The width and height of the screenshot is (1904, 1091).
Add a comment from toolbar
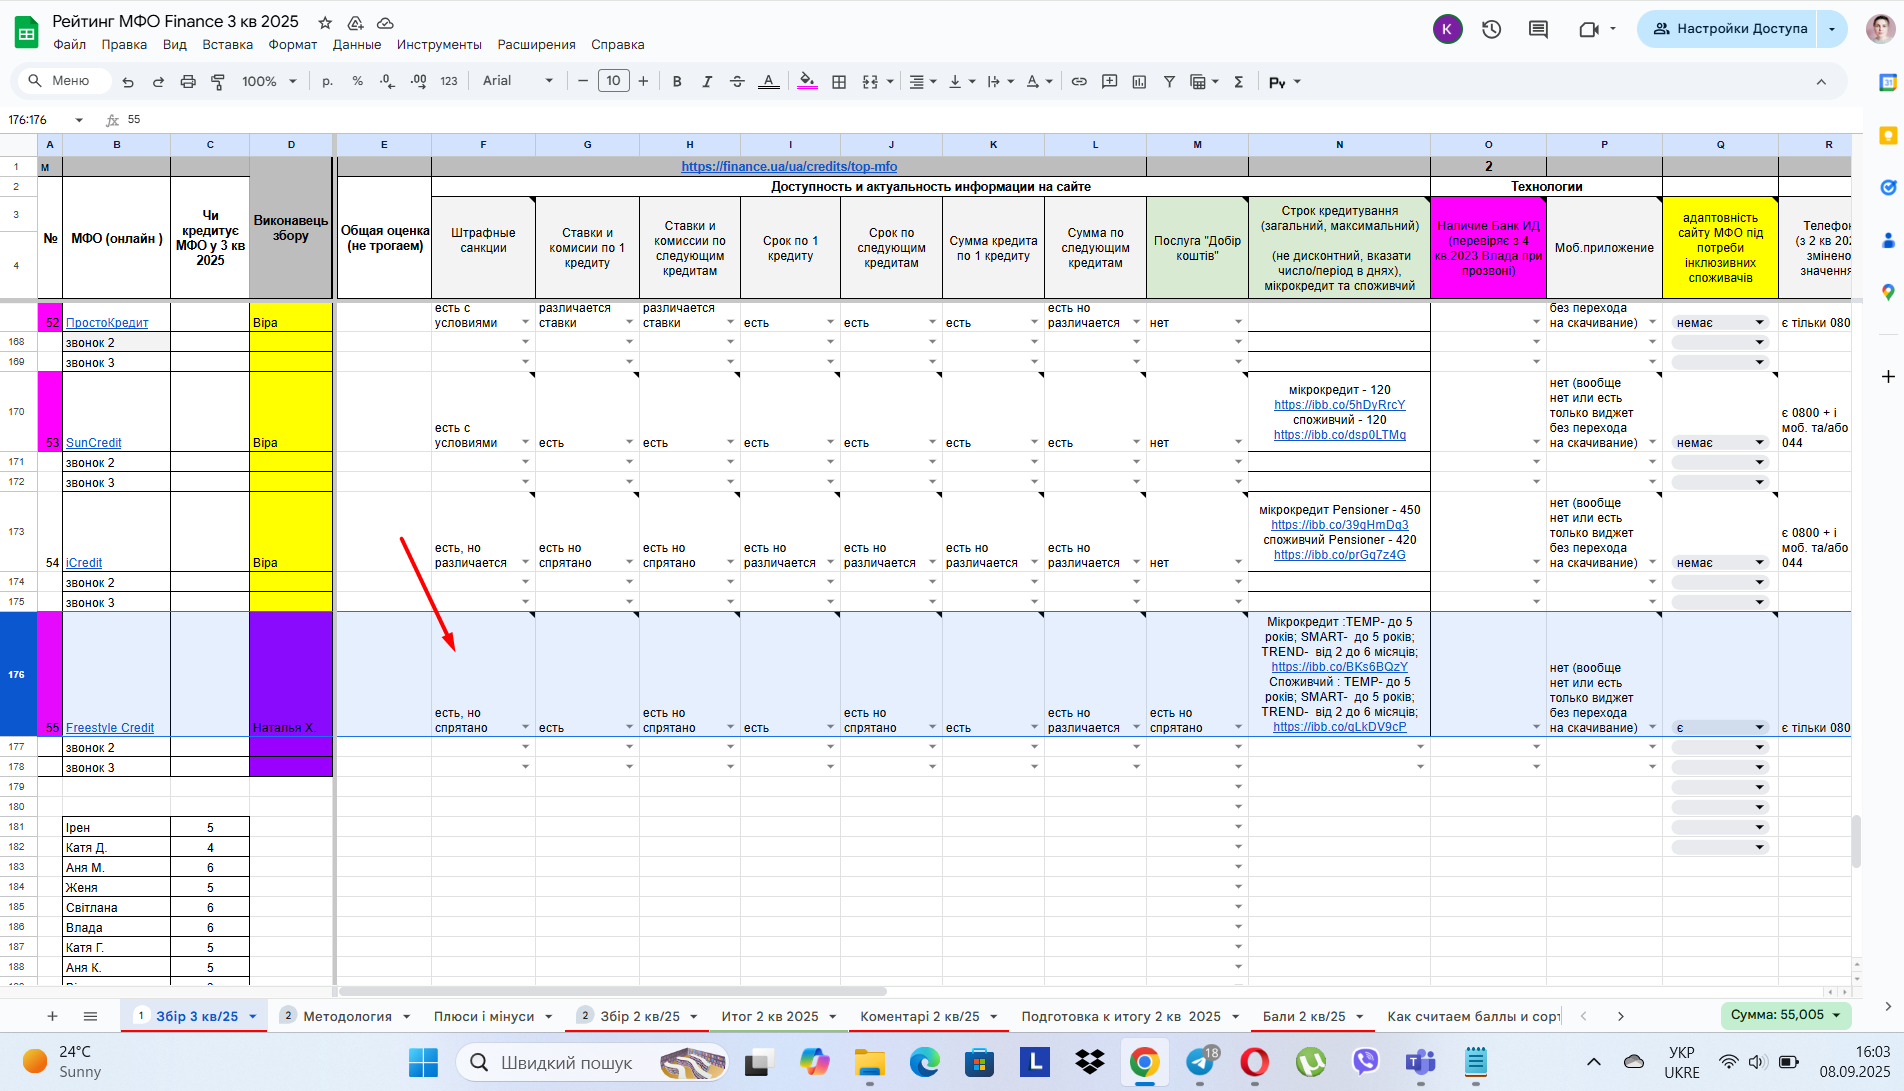(x=1109, y=82)
